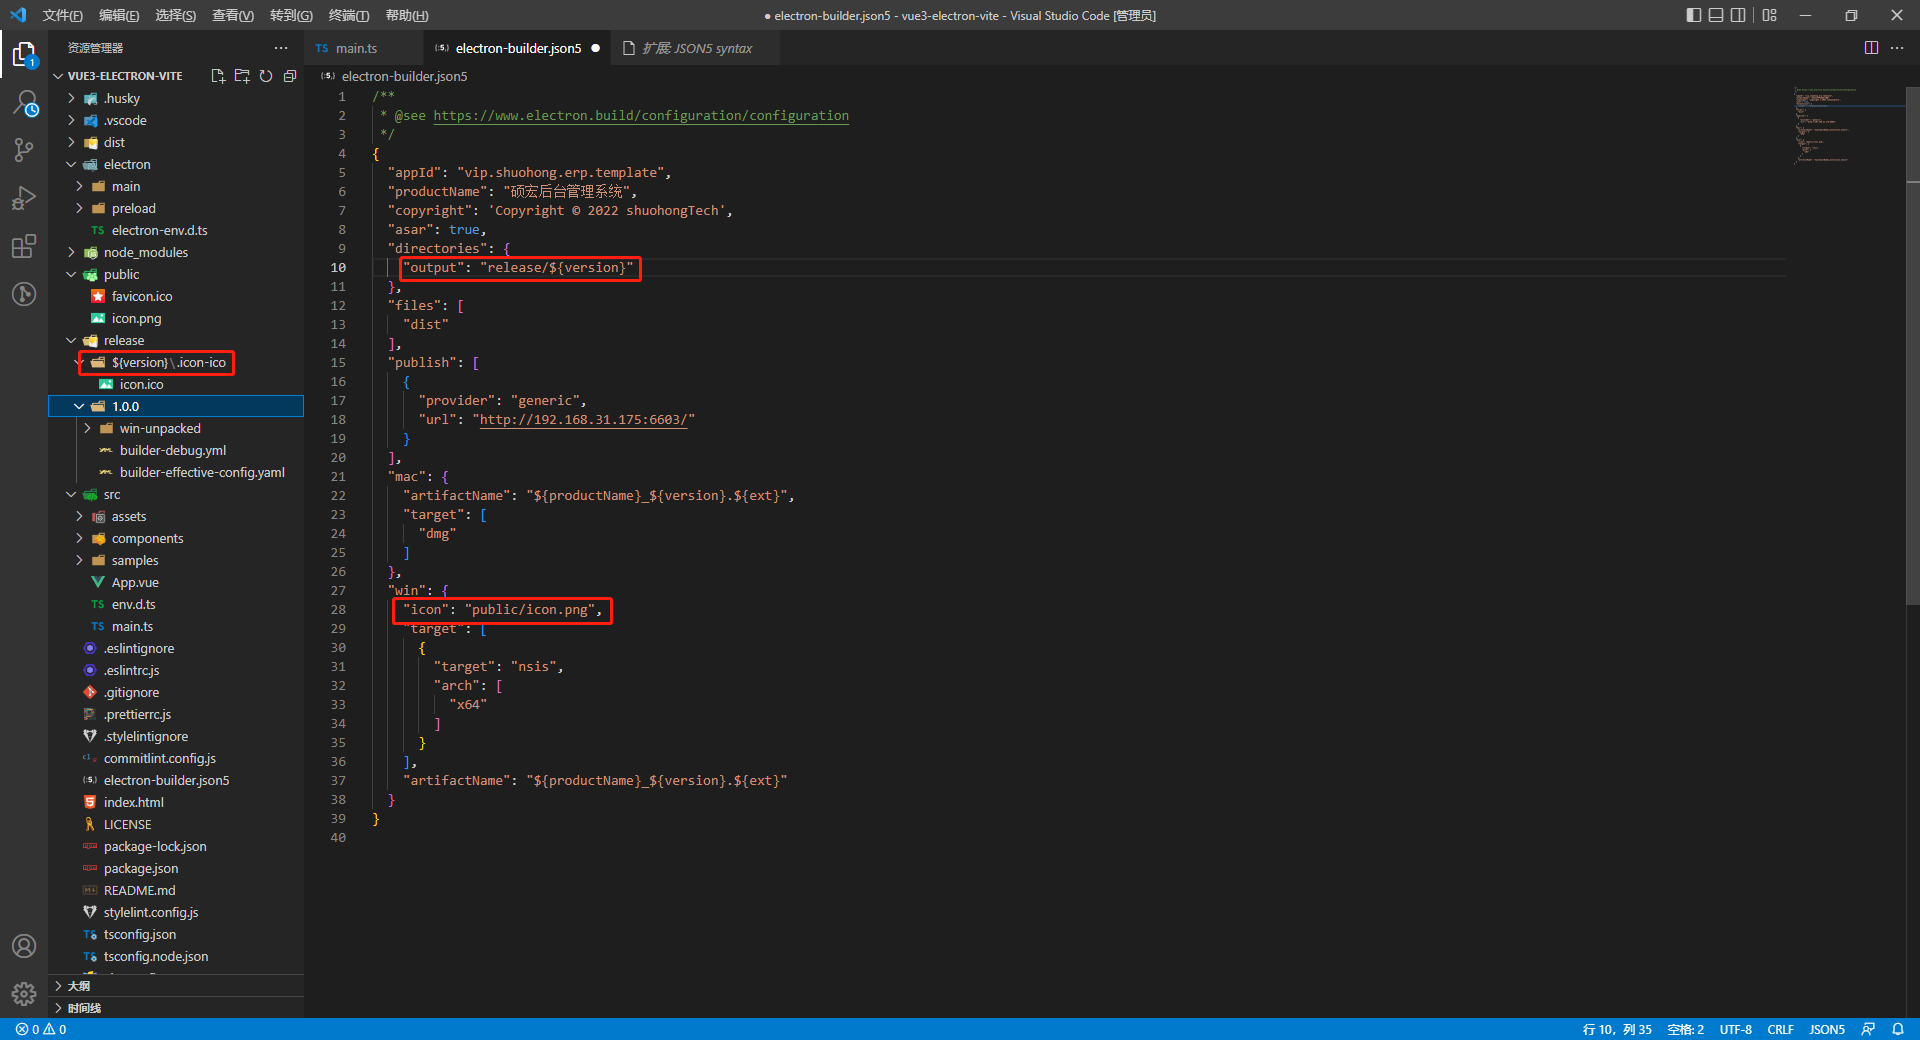Open the Source Control view
1920x1040 pixels.
(x=25, y=149)
